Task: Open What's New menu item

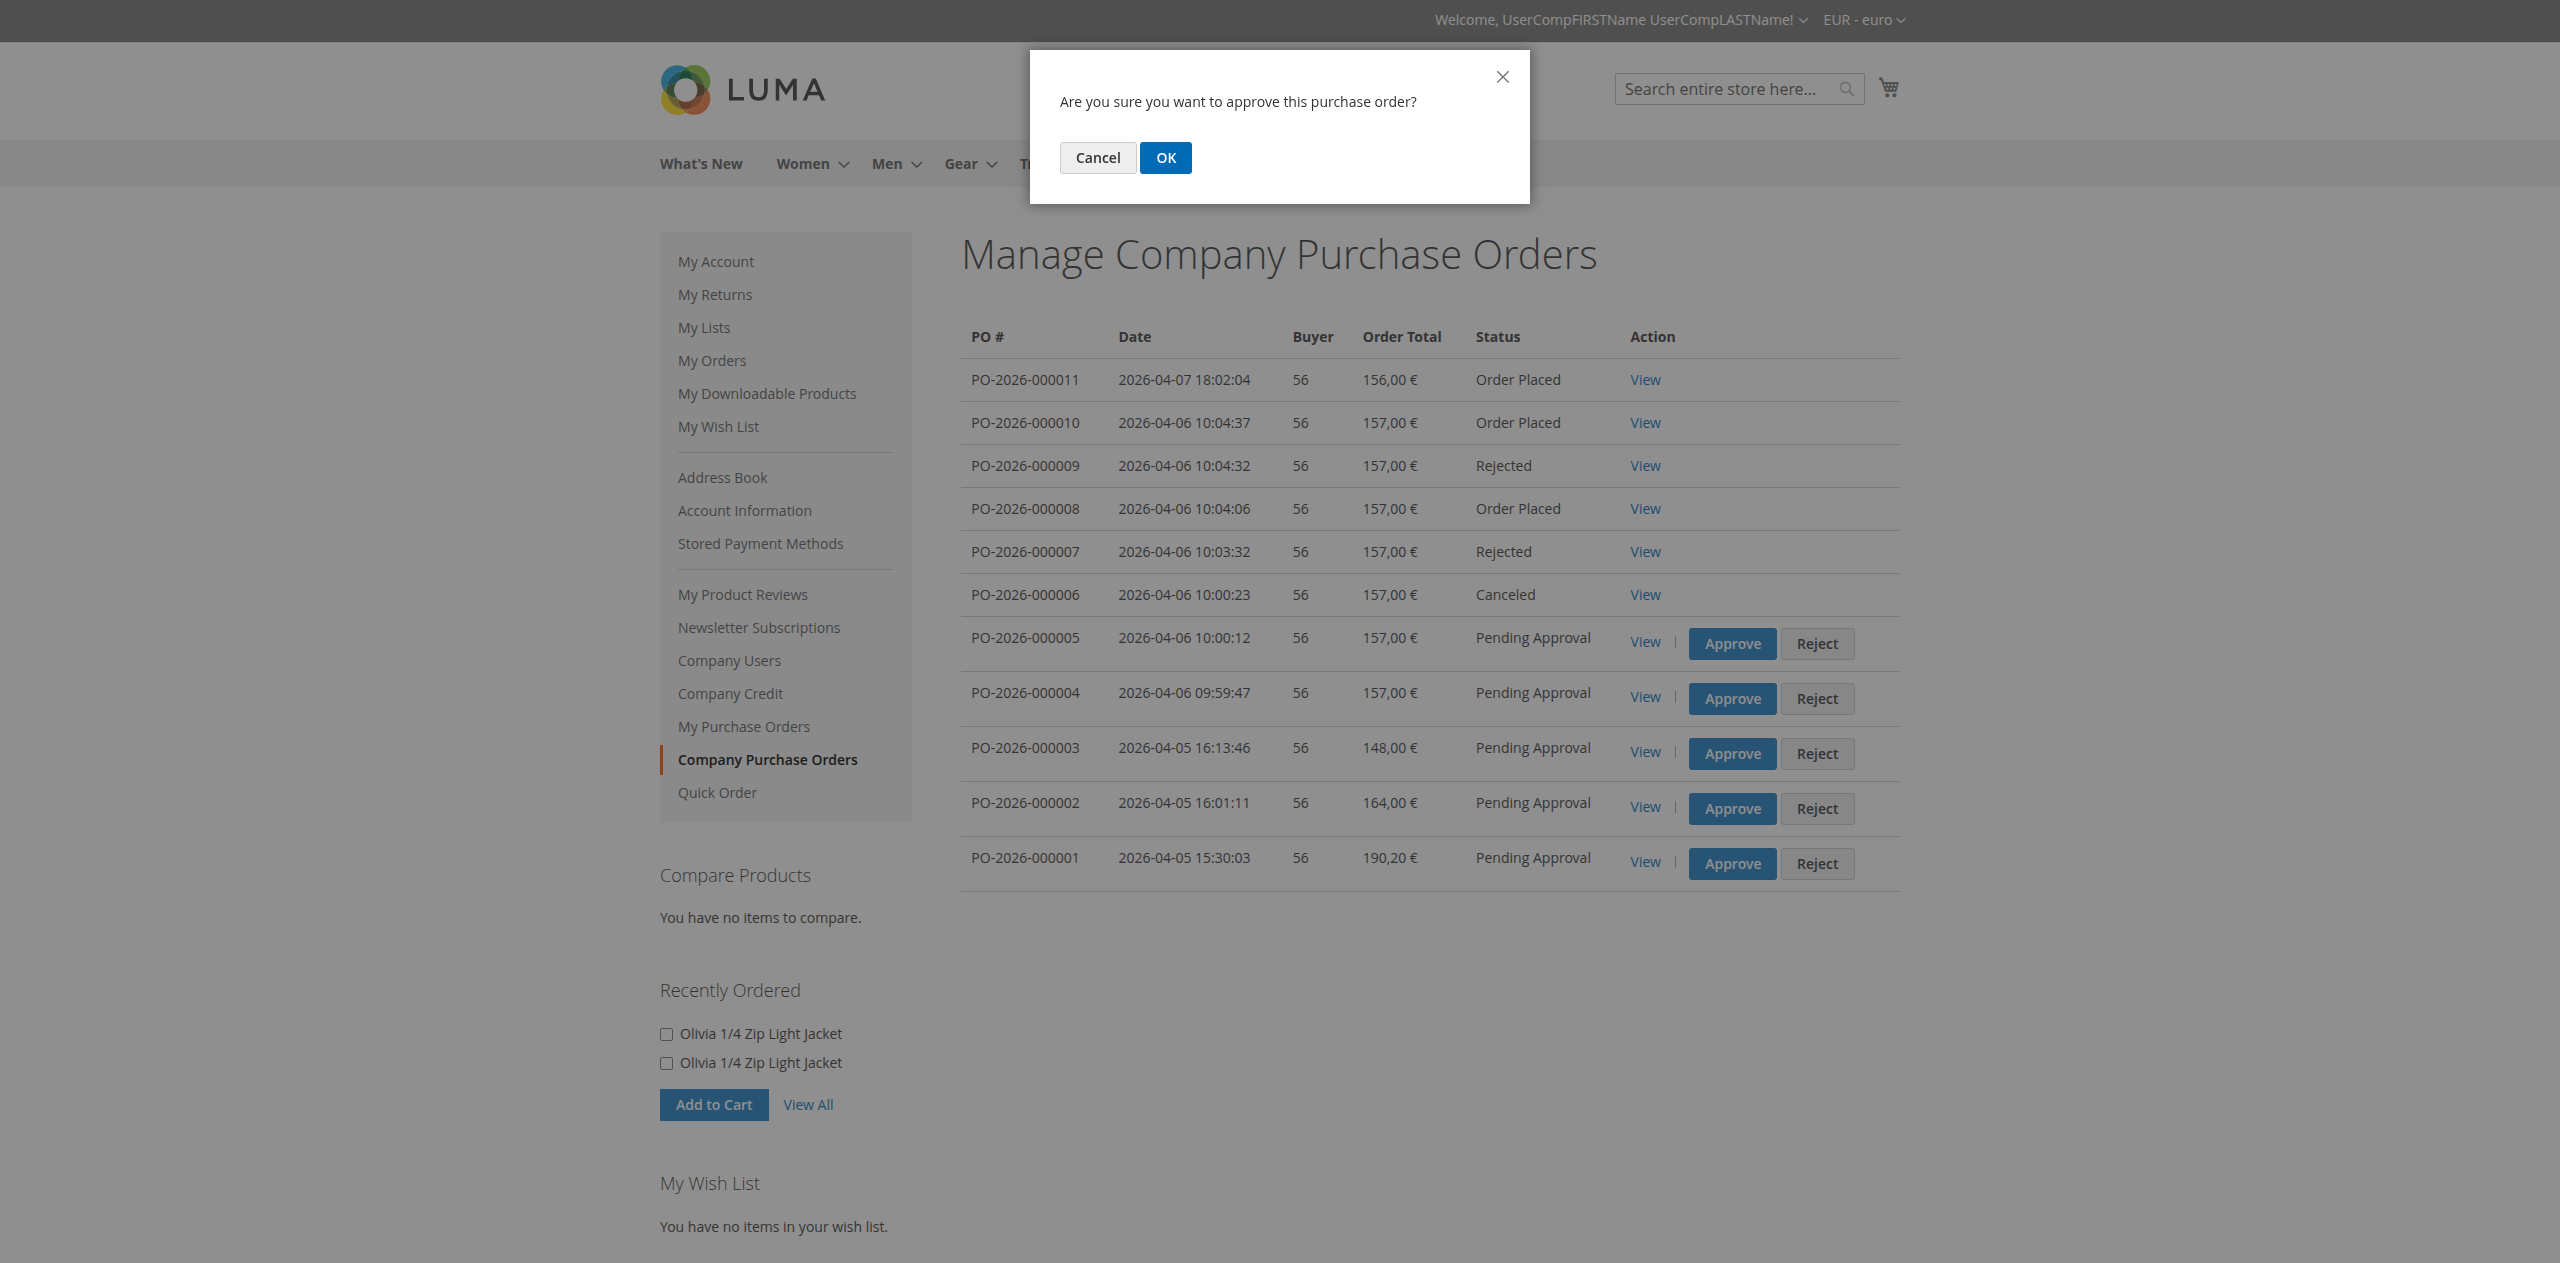Action: (700, 164)
